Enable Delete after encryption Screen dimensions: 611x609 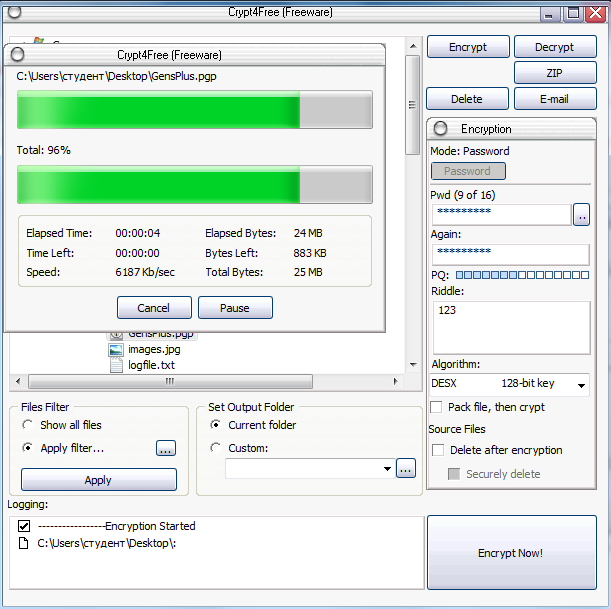click(x=438, y=450)
